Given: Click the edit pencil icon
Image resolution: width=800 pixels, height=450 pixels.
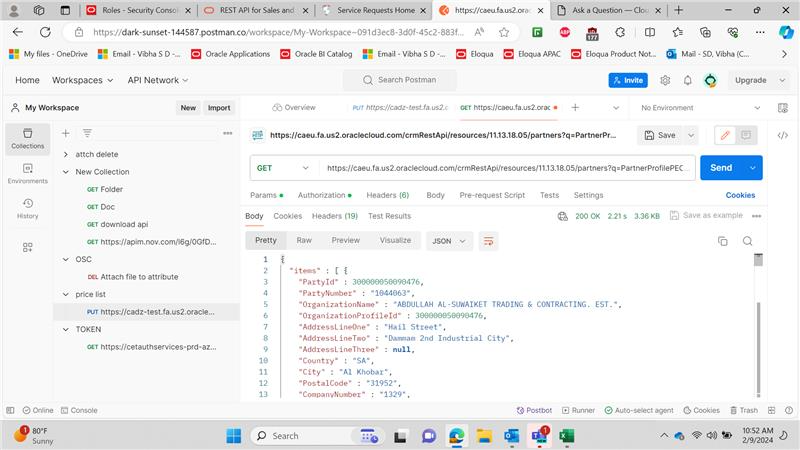Looking at the screenshot, I should (x=725, y=135).
